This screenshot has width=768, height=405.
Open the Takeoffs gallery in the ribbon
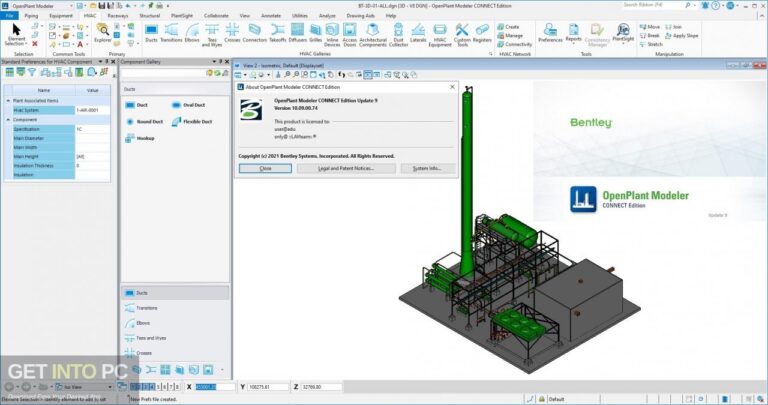277,33
